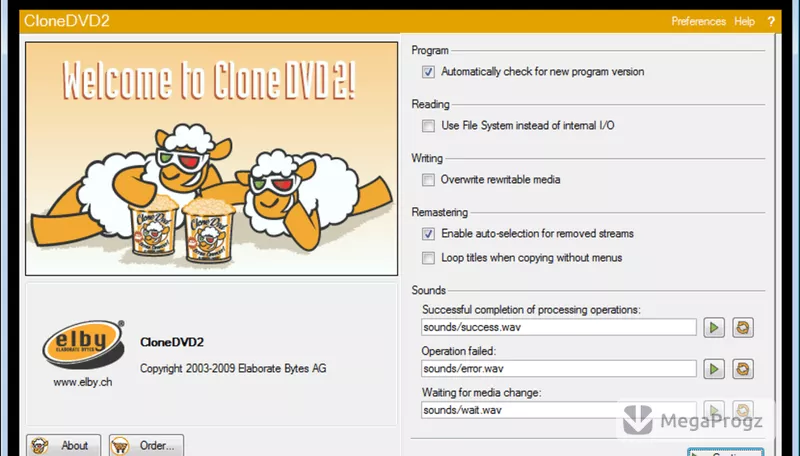This screenshot has height=456, width=800.
Task: Click the Operation failed label
Action: coord(459,351)
